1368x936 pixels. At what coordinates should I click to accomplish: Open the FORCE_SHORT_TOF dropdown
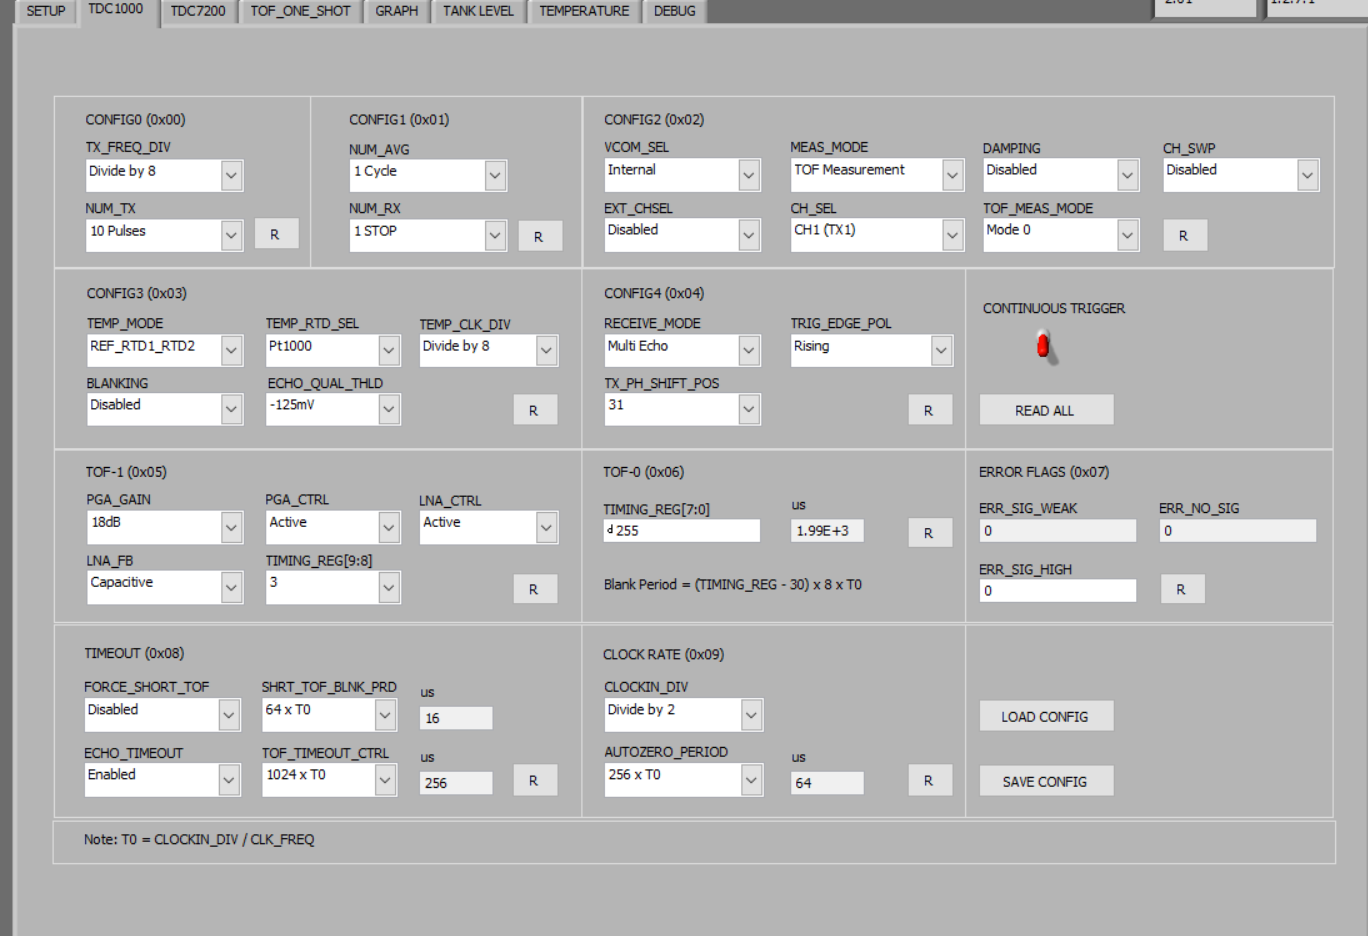pos(163,714)
